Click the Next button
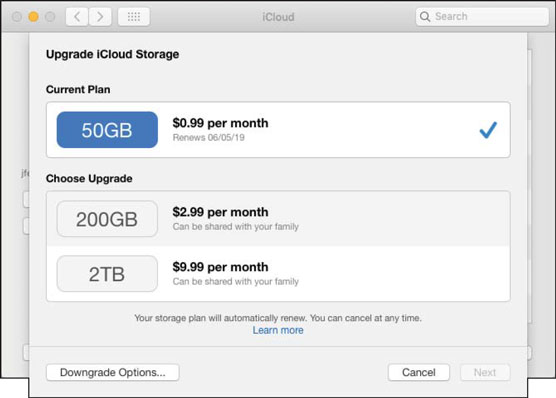This screenshot has width=556, height=398. 485,372
